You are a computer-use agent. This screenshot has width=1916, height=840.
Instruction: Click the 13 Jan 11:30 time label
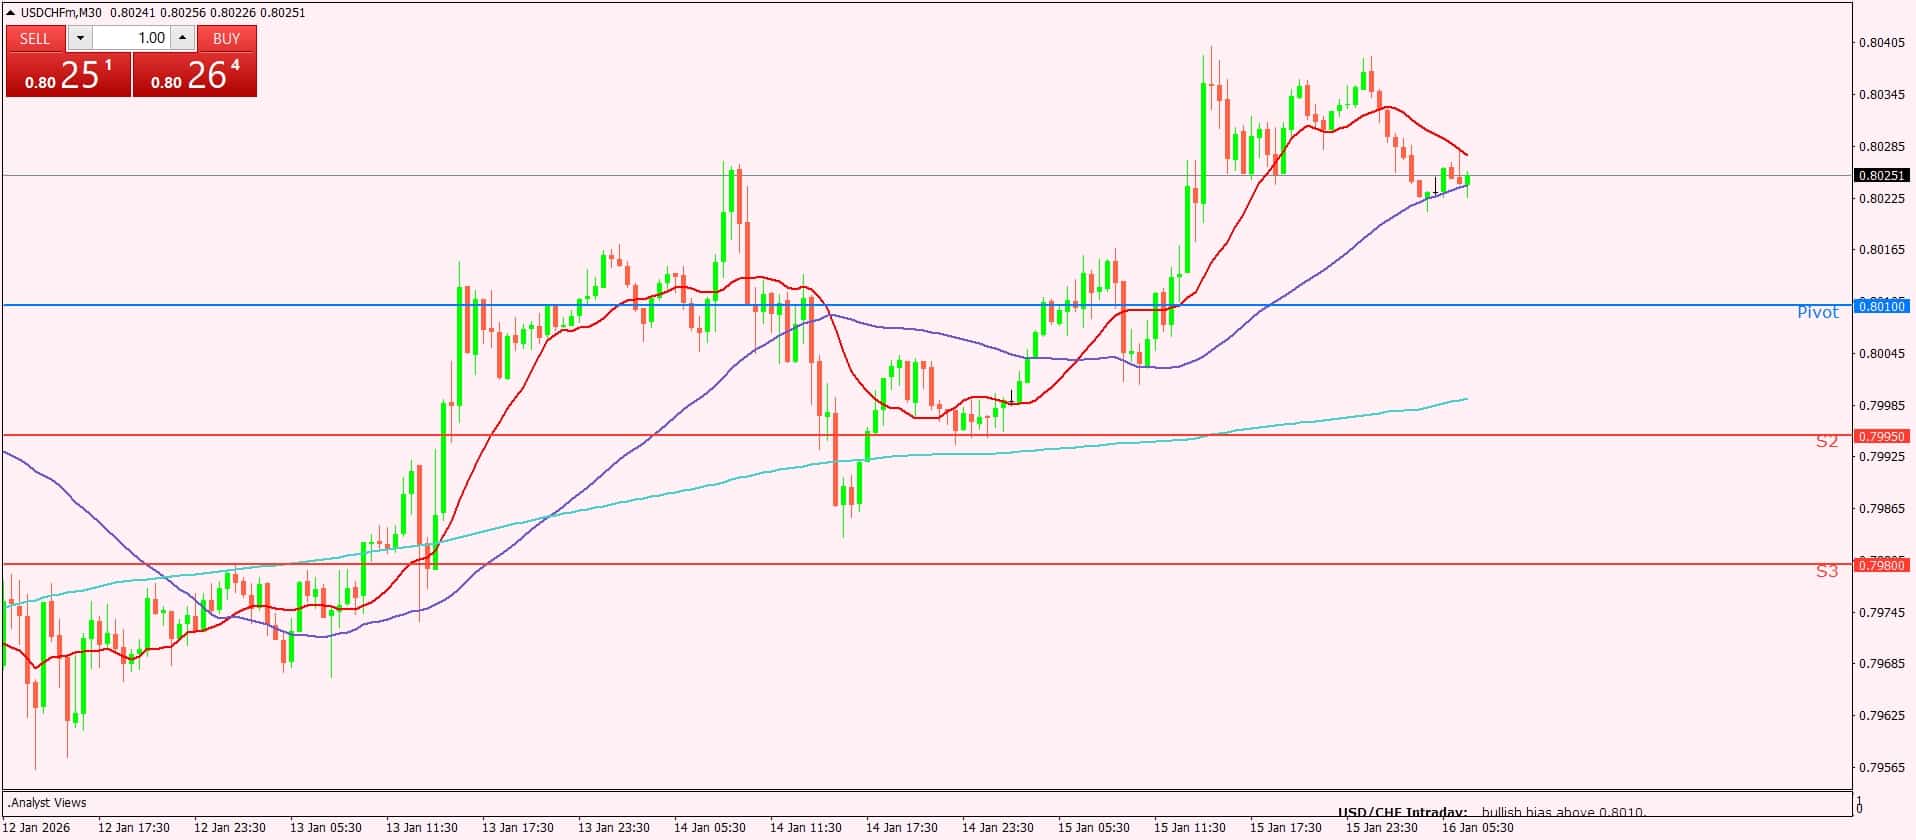(422, 827)
